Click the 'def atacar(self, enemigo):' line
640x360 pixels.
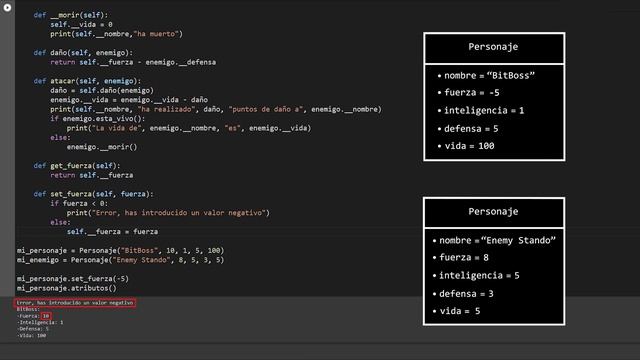(x=87, y=81)
